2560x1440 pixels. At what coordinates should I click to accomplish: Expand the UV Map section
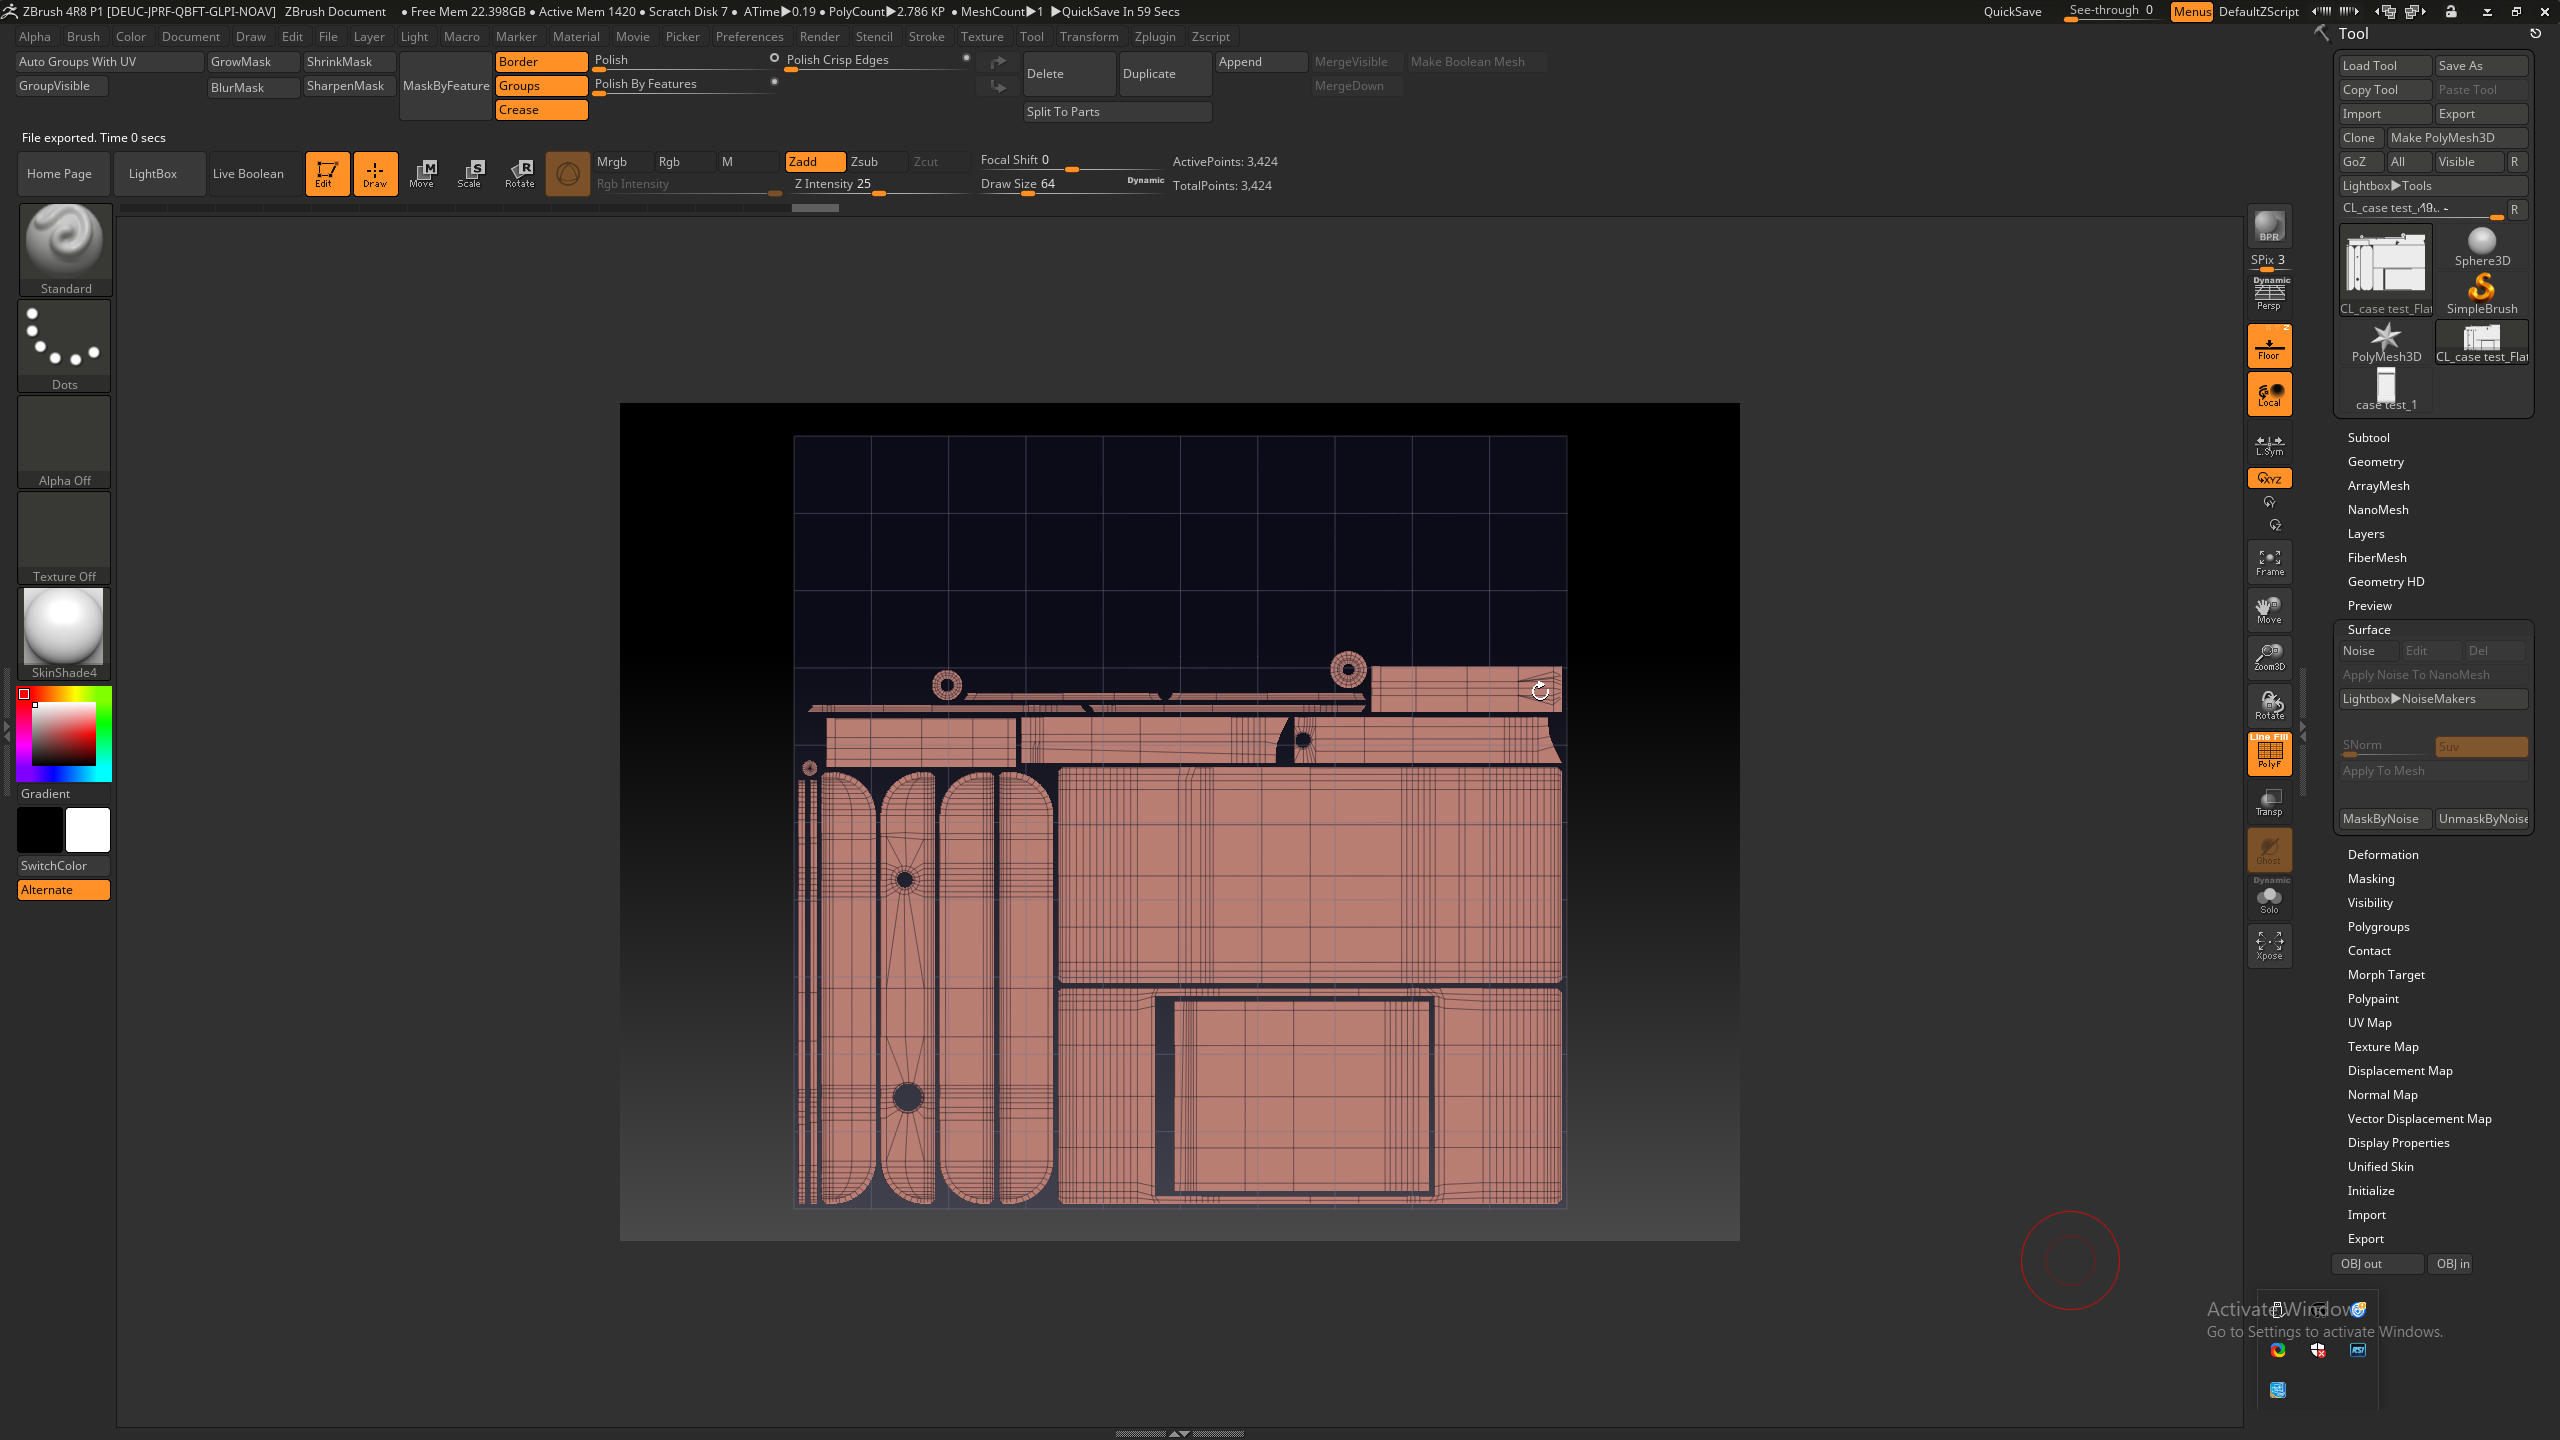(x=2369, y=1023)
